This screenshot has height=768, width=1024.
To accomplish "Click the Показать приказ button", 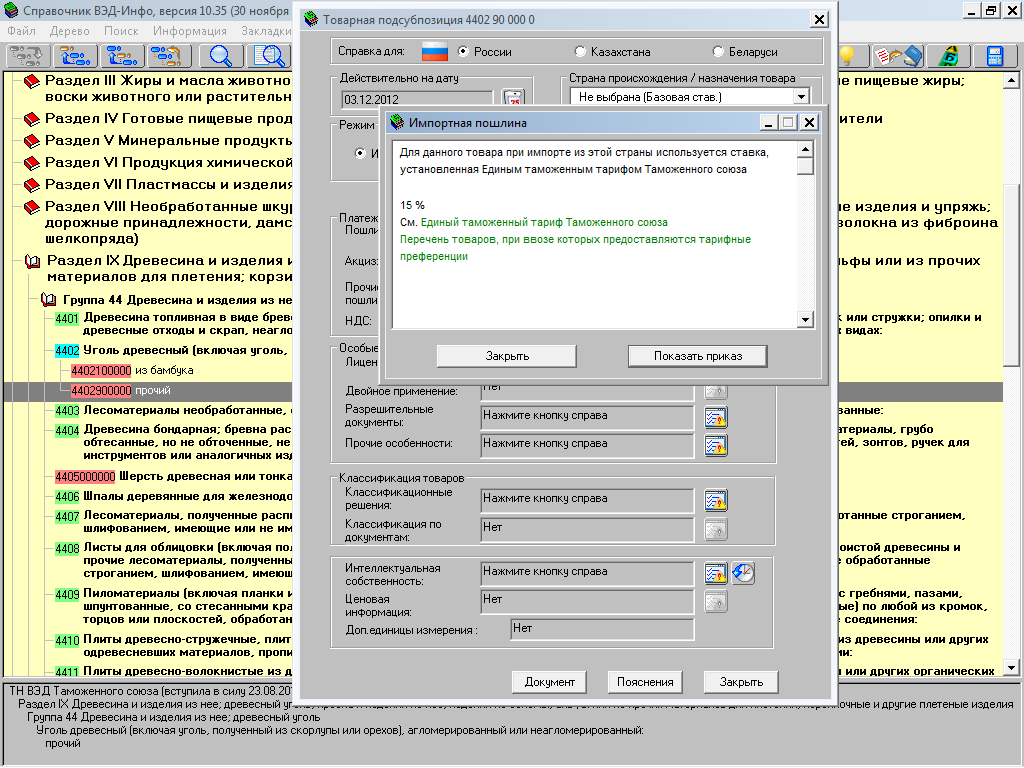I will [697, 357].
